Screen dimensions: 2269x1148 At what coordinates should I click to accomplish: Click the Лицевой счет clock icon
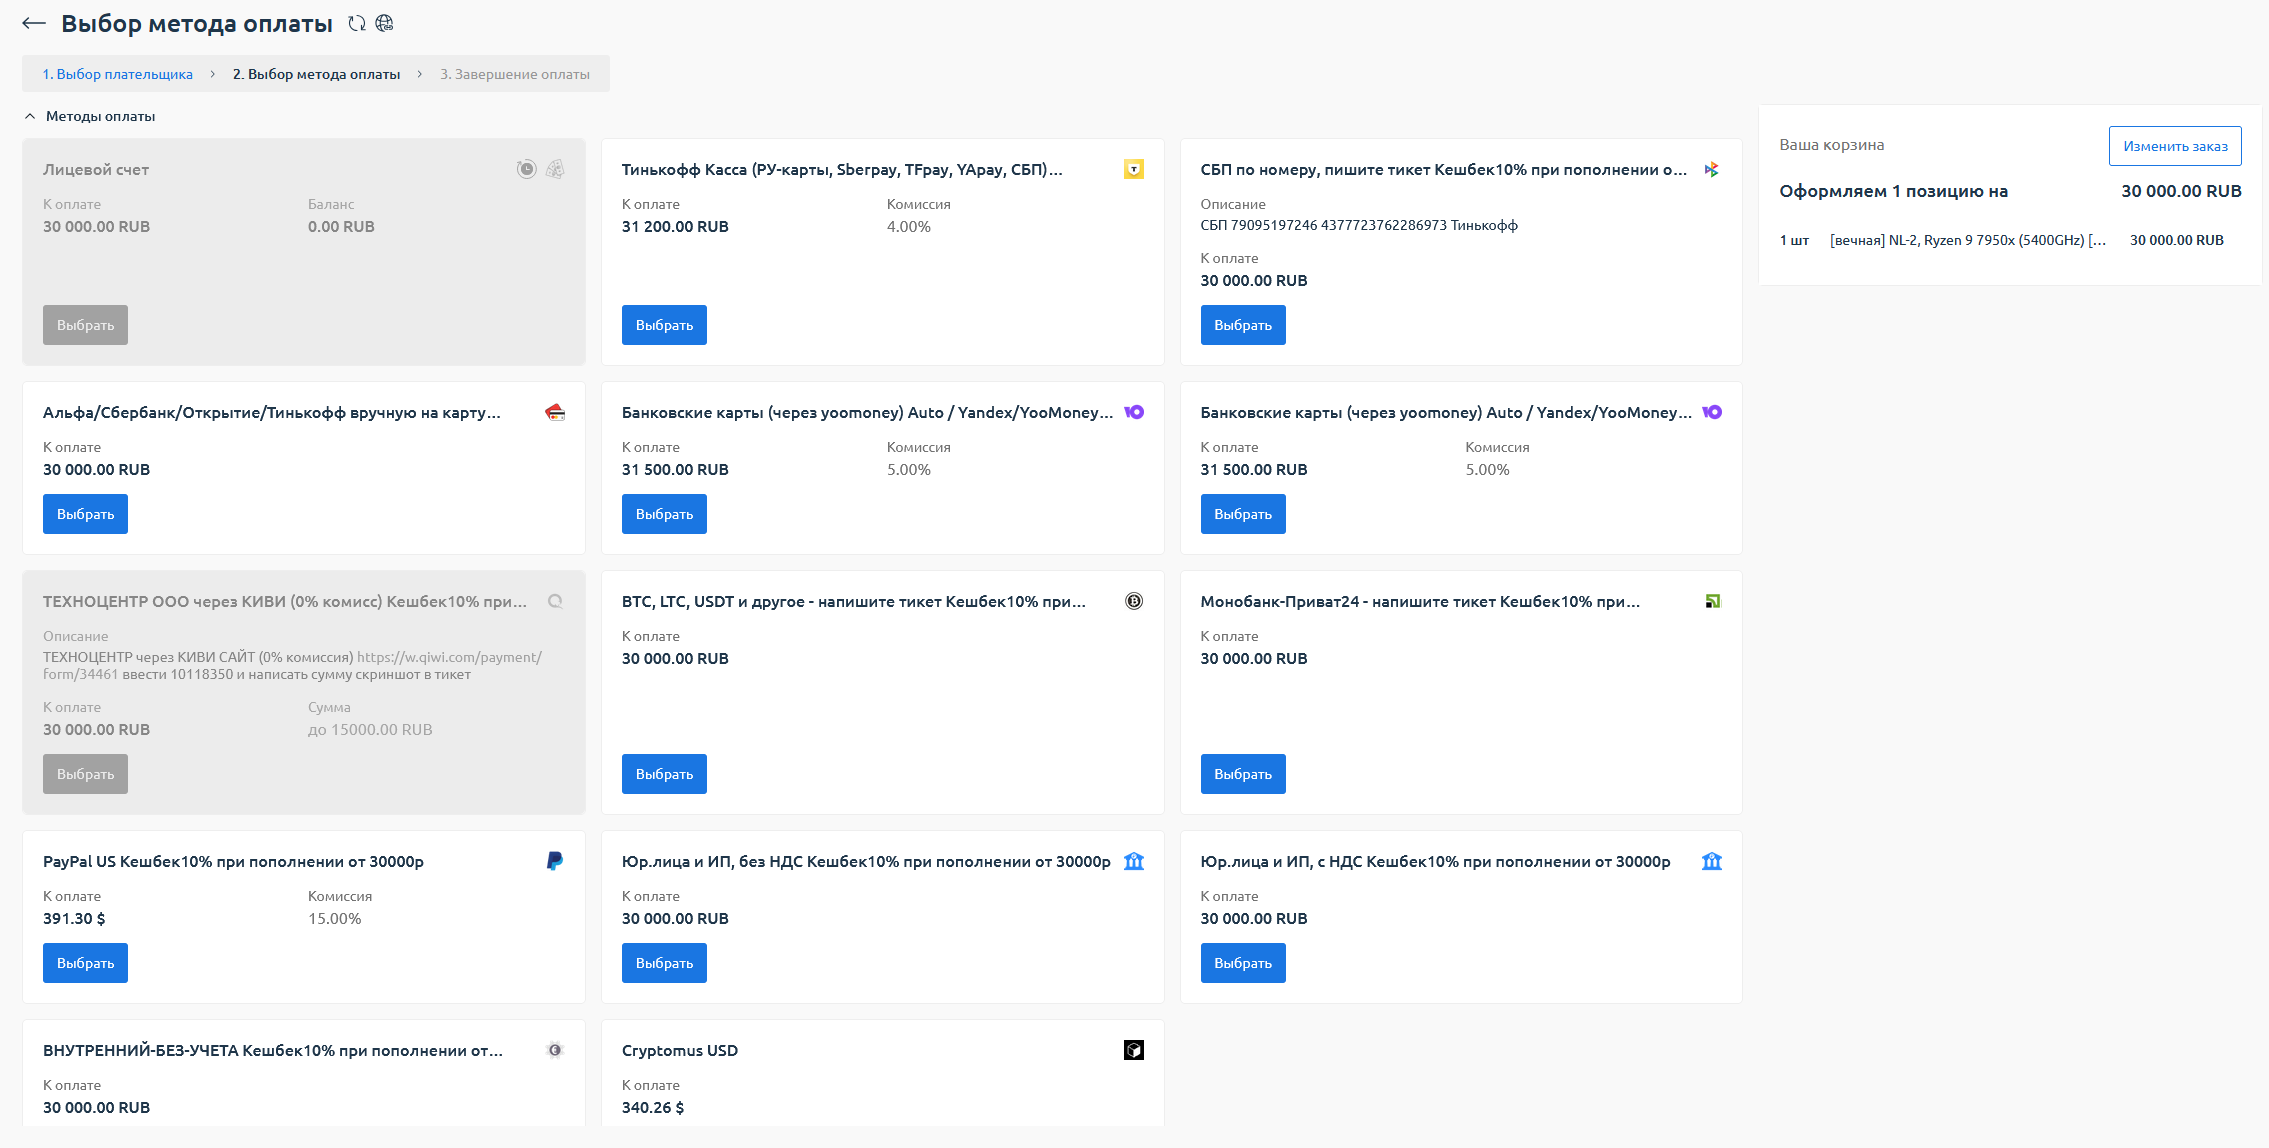click(x=526, y=169)
